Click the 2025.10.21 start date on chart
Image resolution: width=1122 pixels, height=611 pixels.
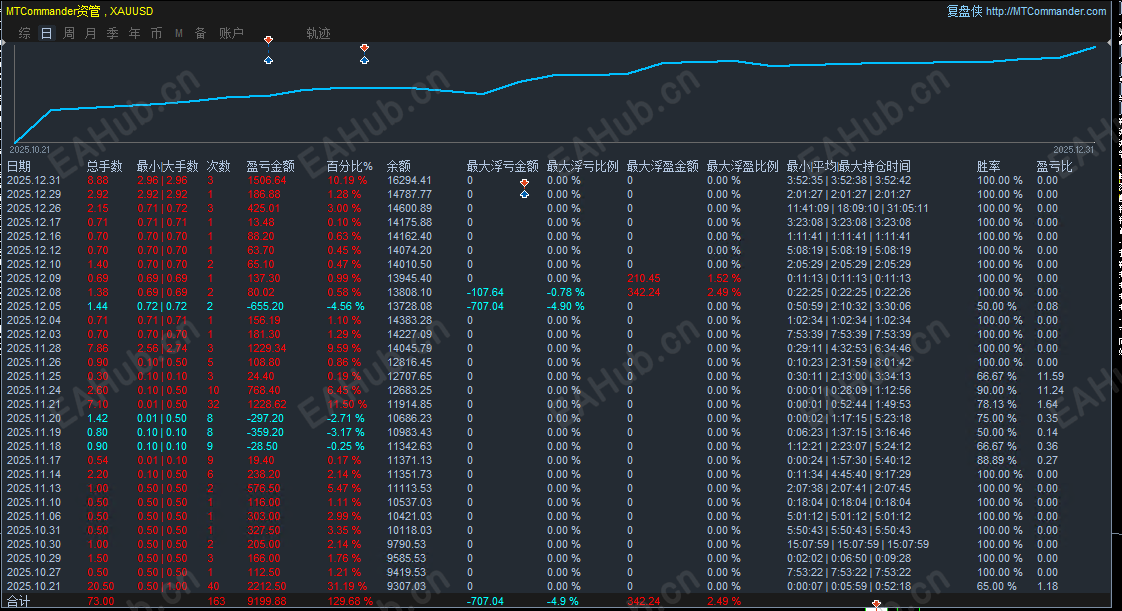[30, 150]
